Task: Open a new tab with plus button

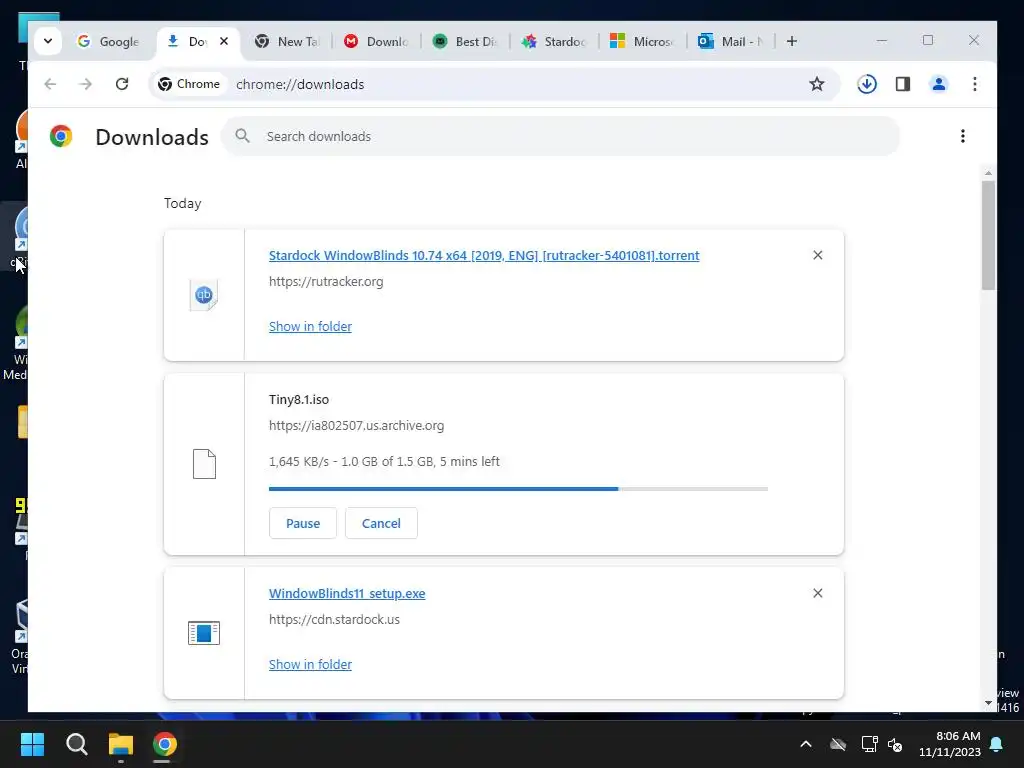Action: 792,41
